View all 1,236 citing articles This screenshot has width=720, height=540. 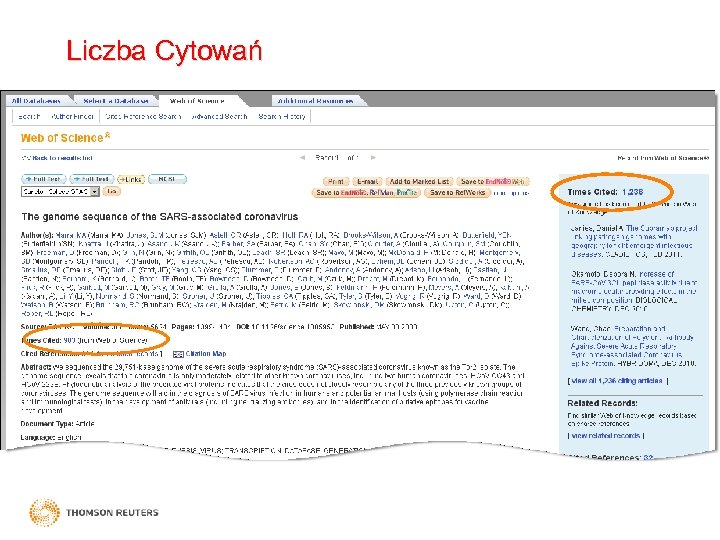[x=617, y=381]
